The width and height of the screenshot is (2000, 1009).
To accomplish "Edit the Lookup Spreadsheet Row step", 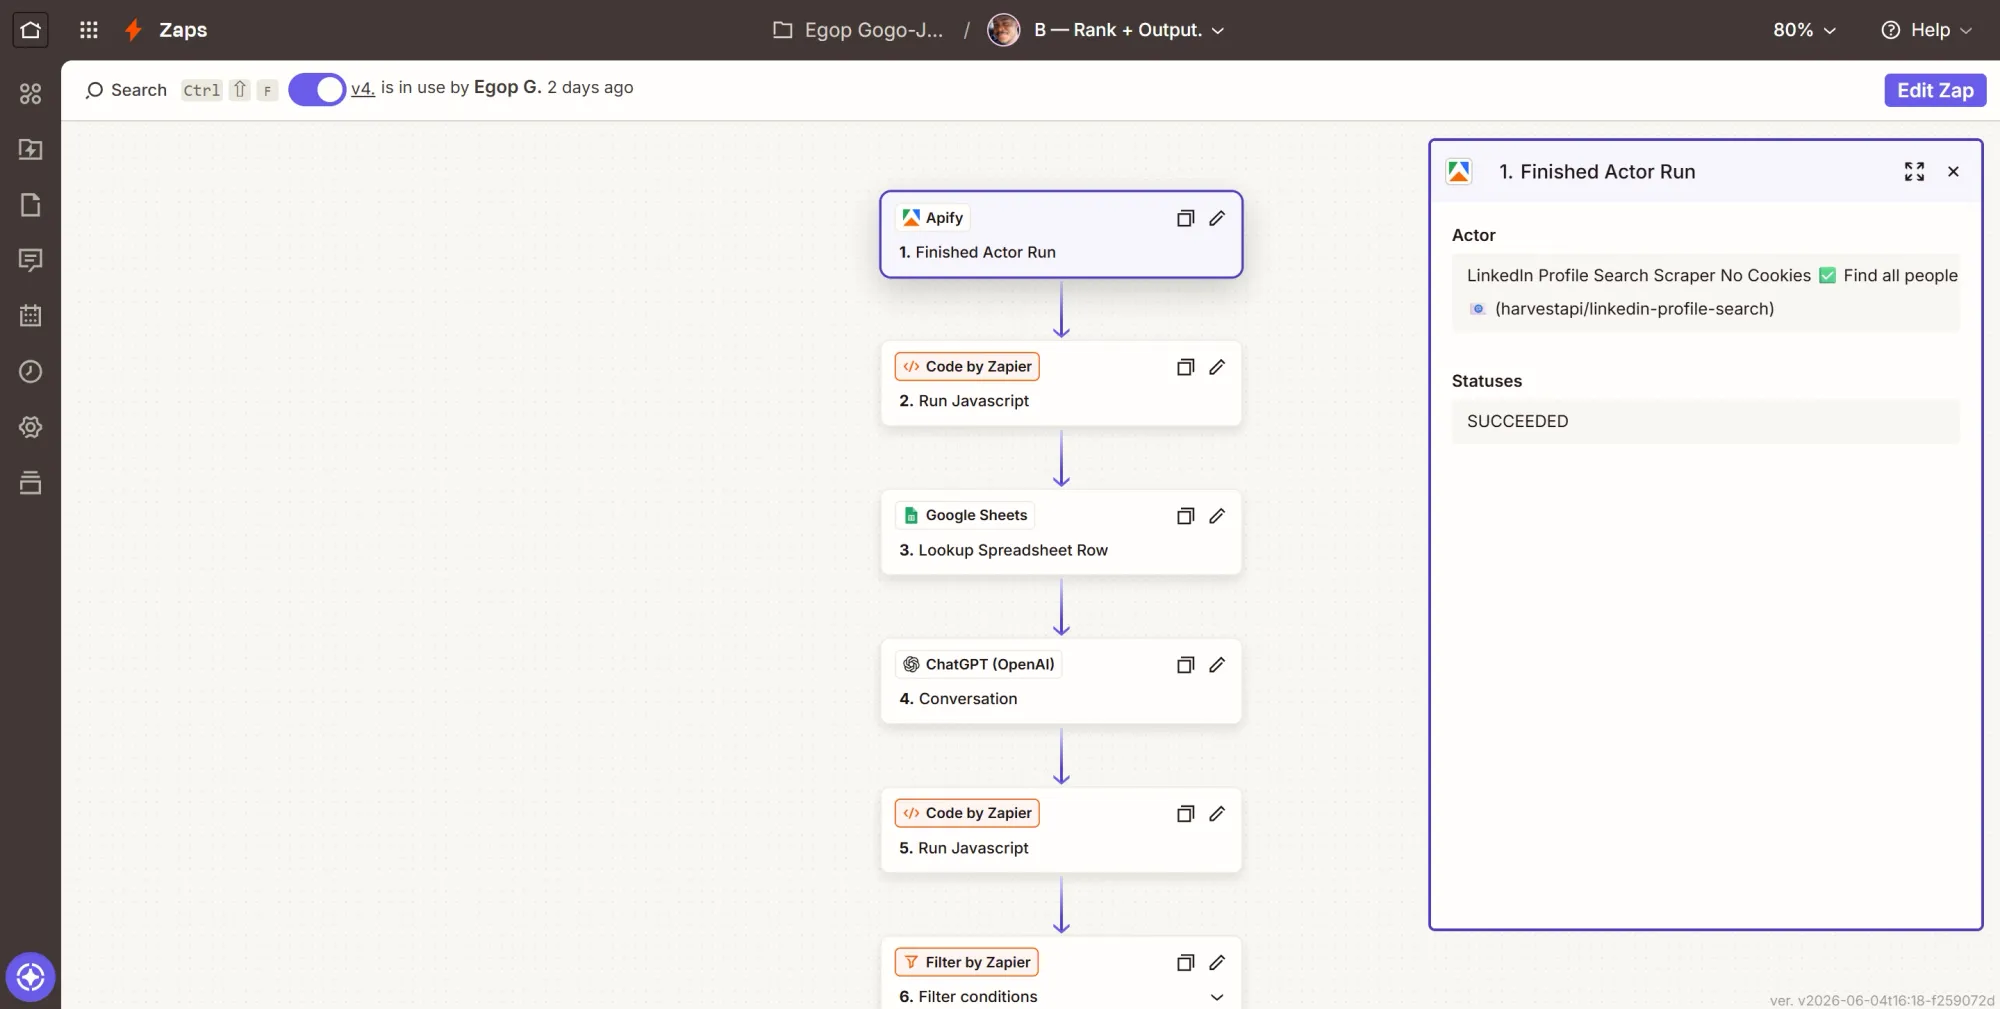I will click(x=1217, y=516).
